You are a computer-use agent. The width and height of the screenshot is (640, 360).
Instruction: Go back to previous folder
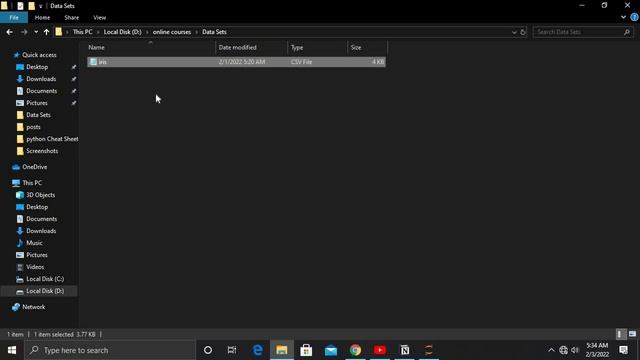(x=9, y=32)
